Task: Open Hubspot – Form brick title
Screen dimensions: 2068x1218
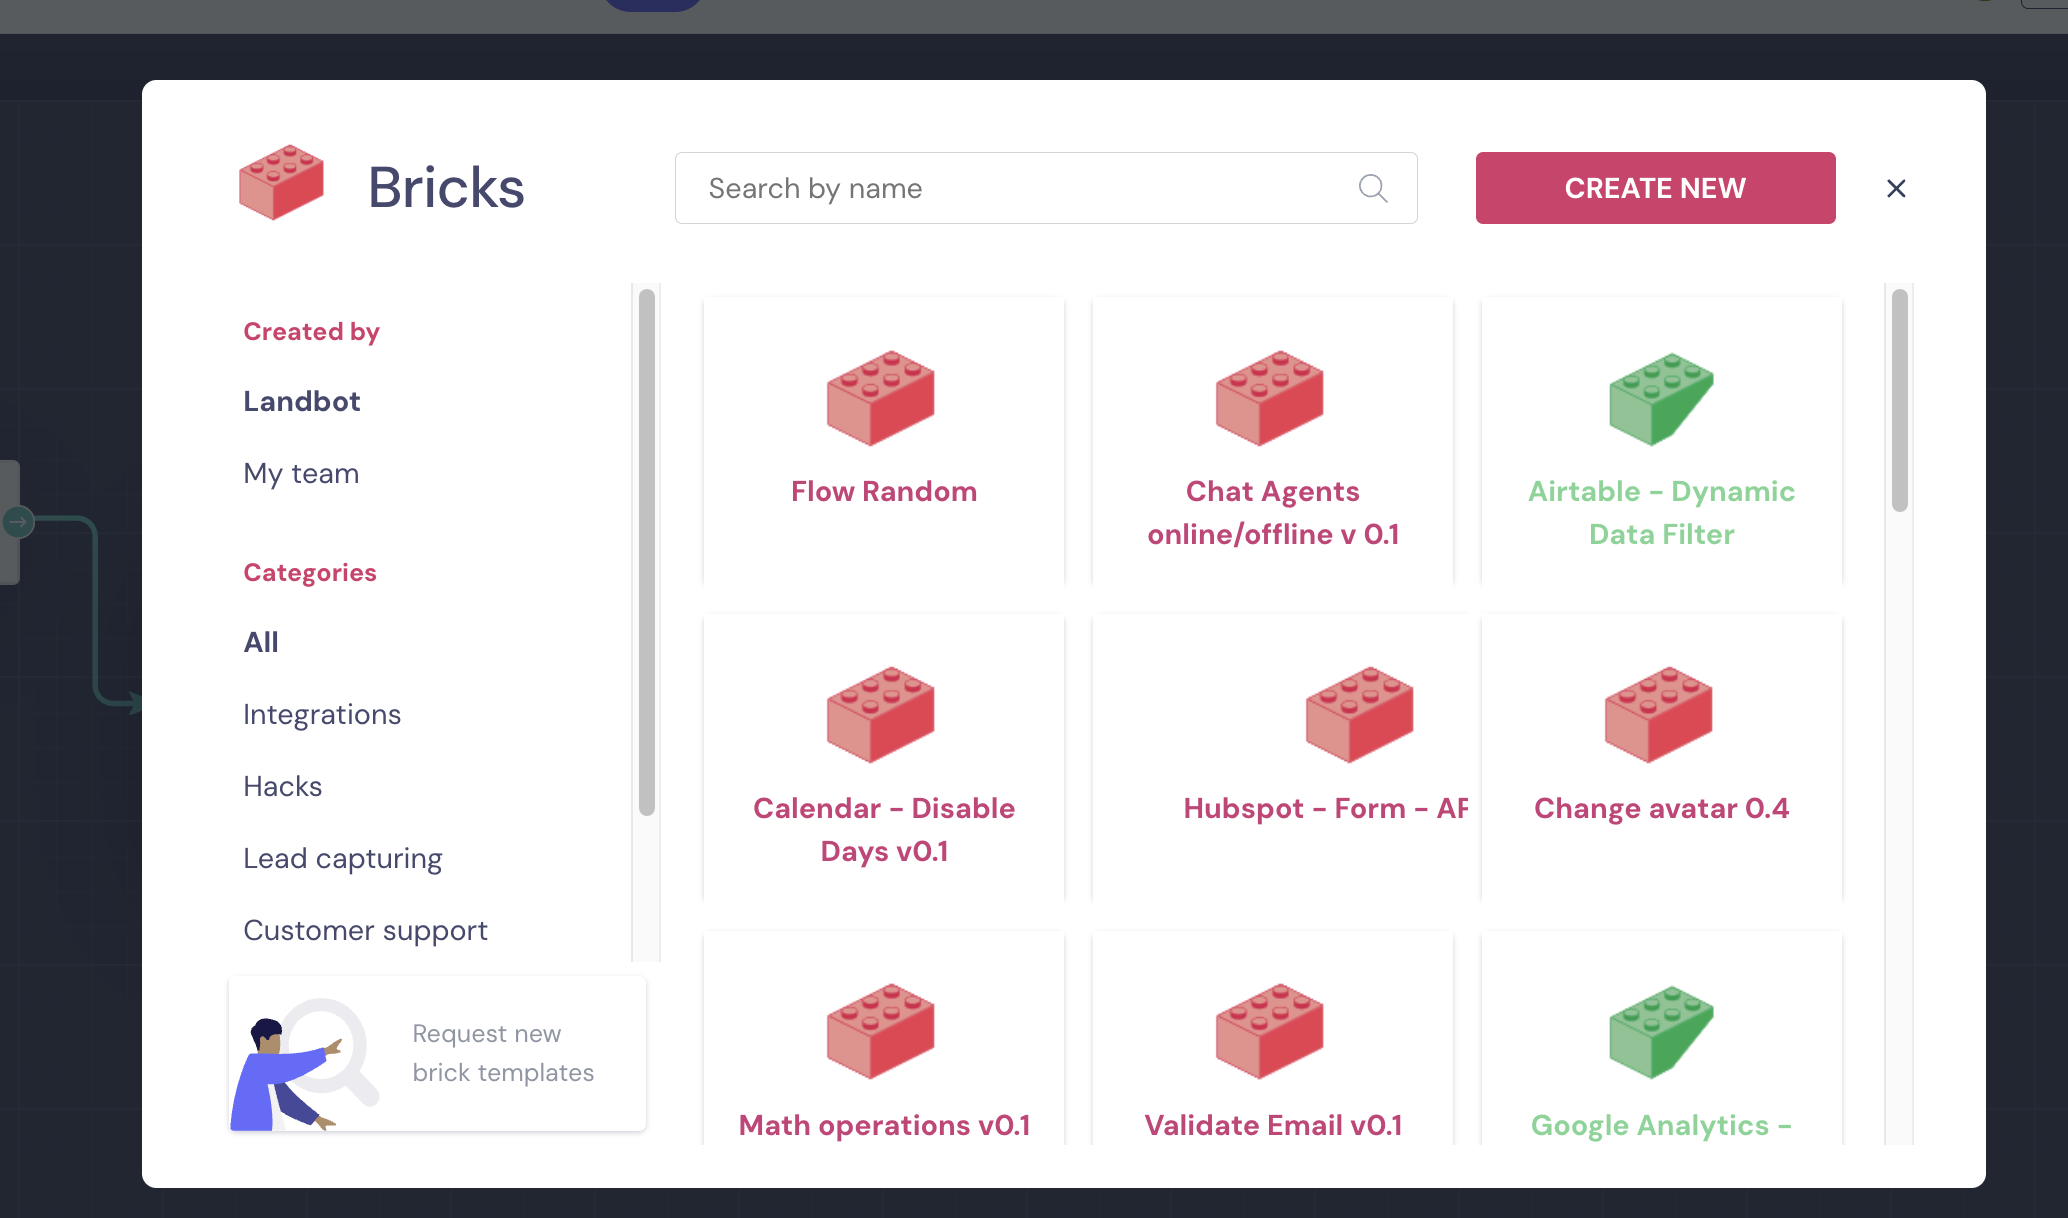Action: [1326, 808]
